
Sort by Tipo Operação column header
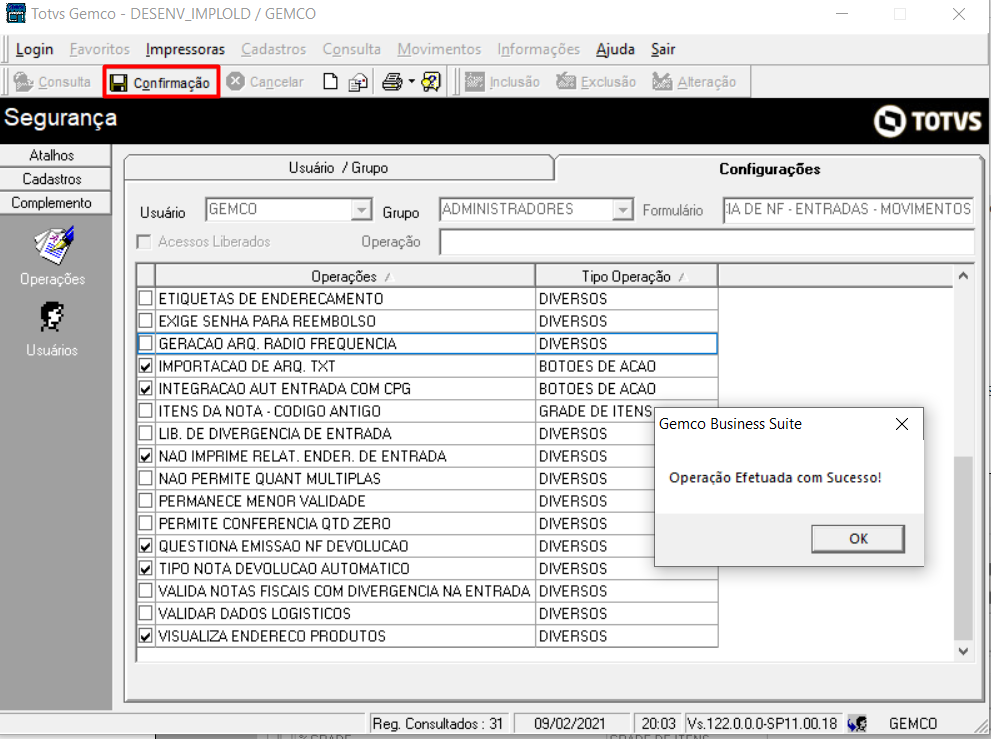coord(626,276)
